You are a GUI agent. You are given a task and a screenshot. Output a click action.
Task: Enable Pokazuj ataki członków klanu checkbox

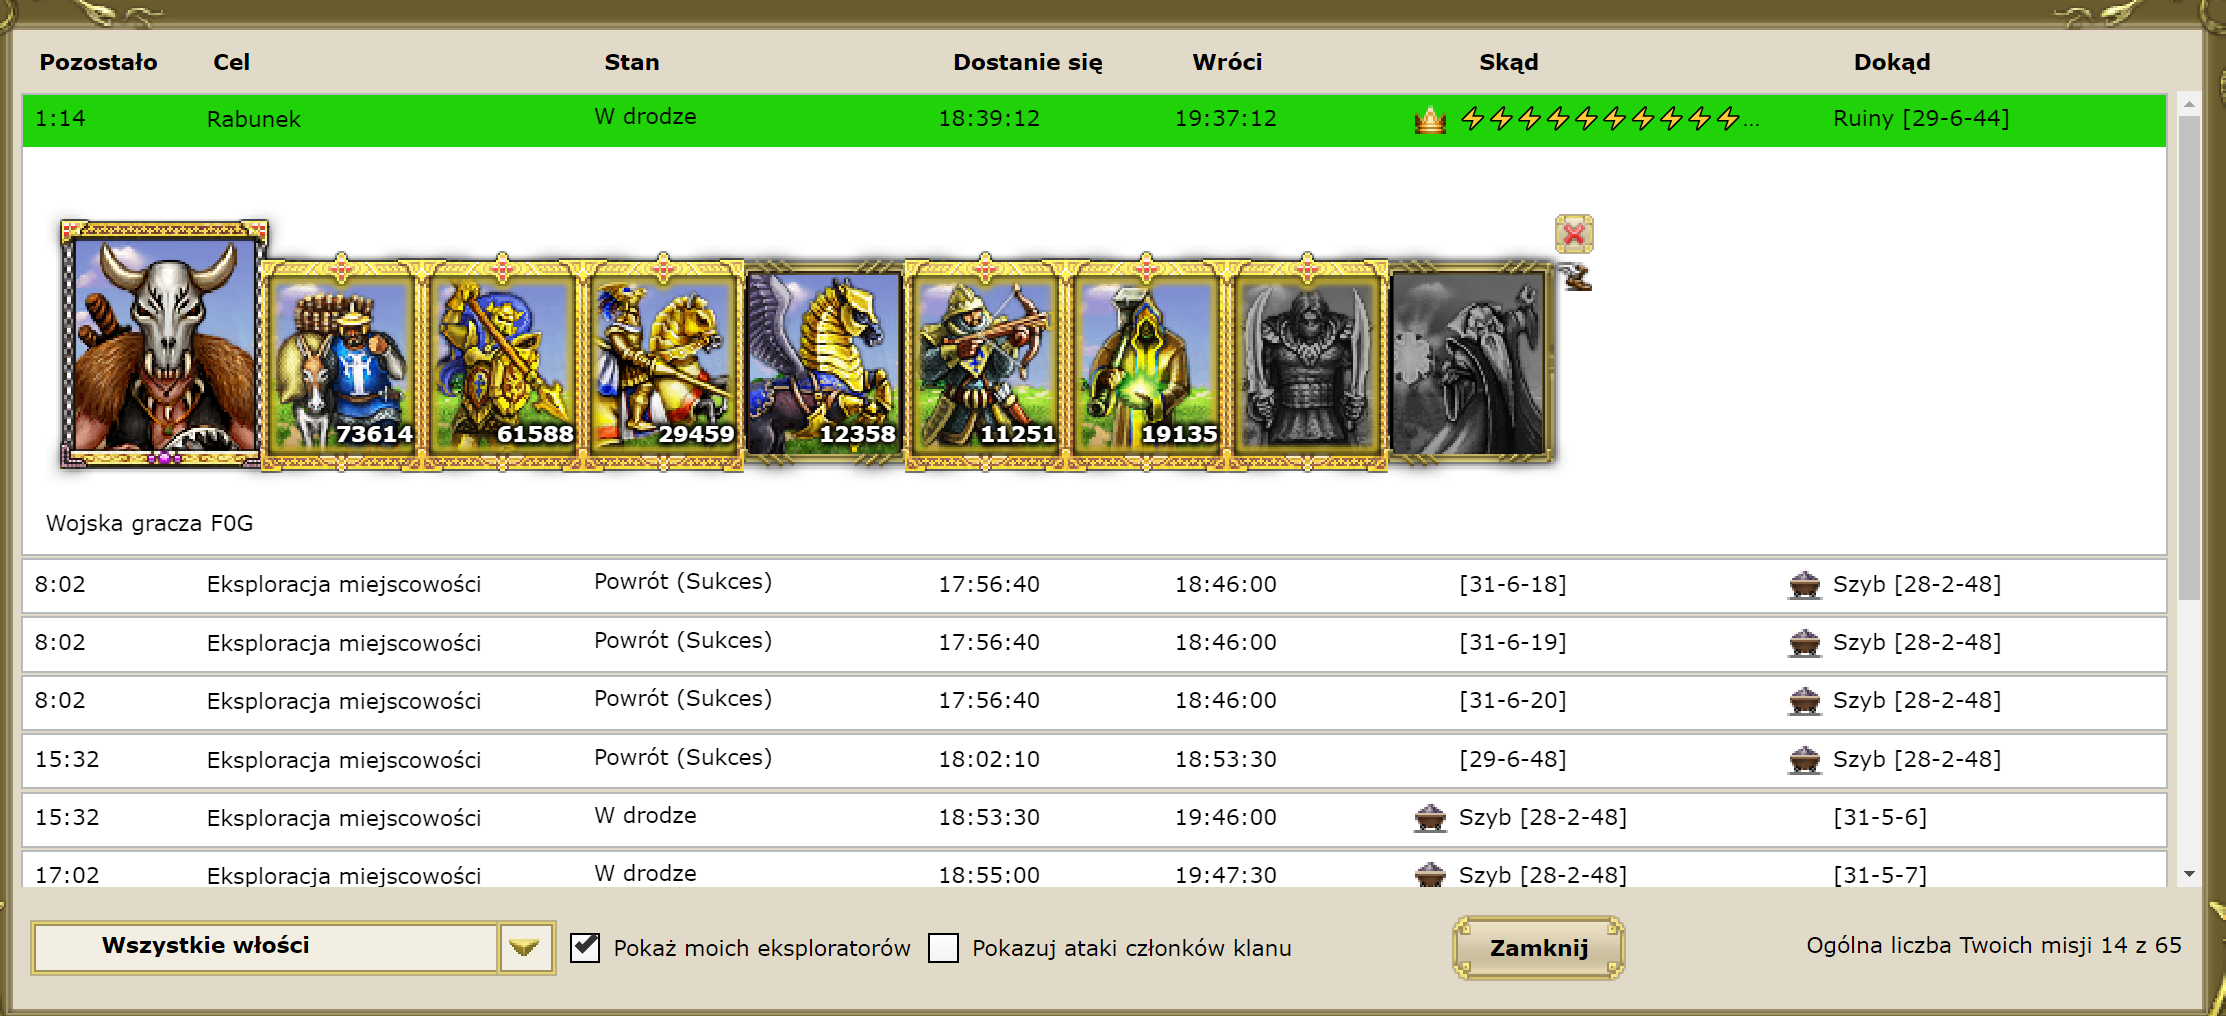click(943, 947)
